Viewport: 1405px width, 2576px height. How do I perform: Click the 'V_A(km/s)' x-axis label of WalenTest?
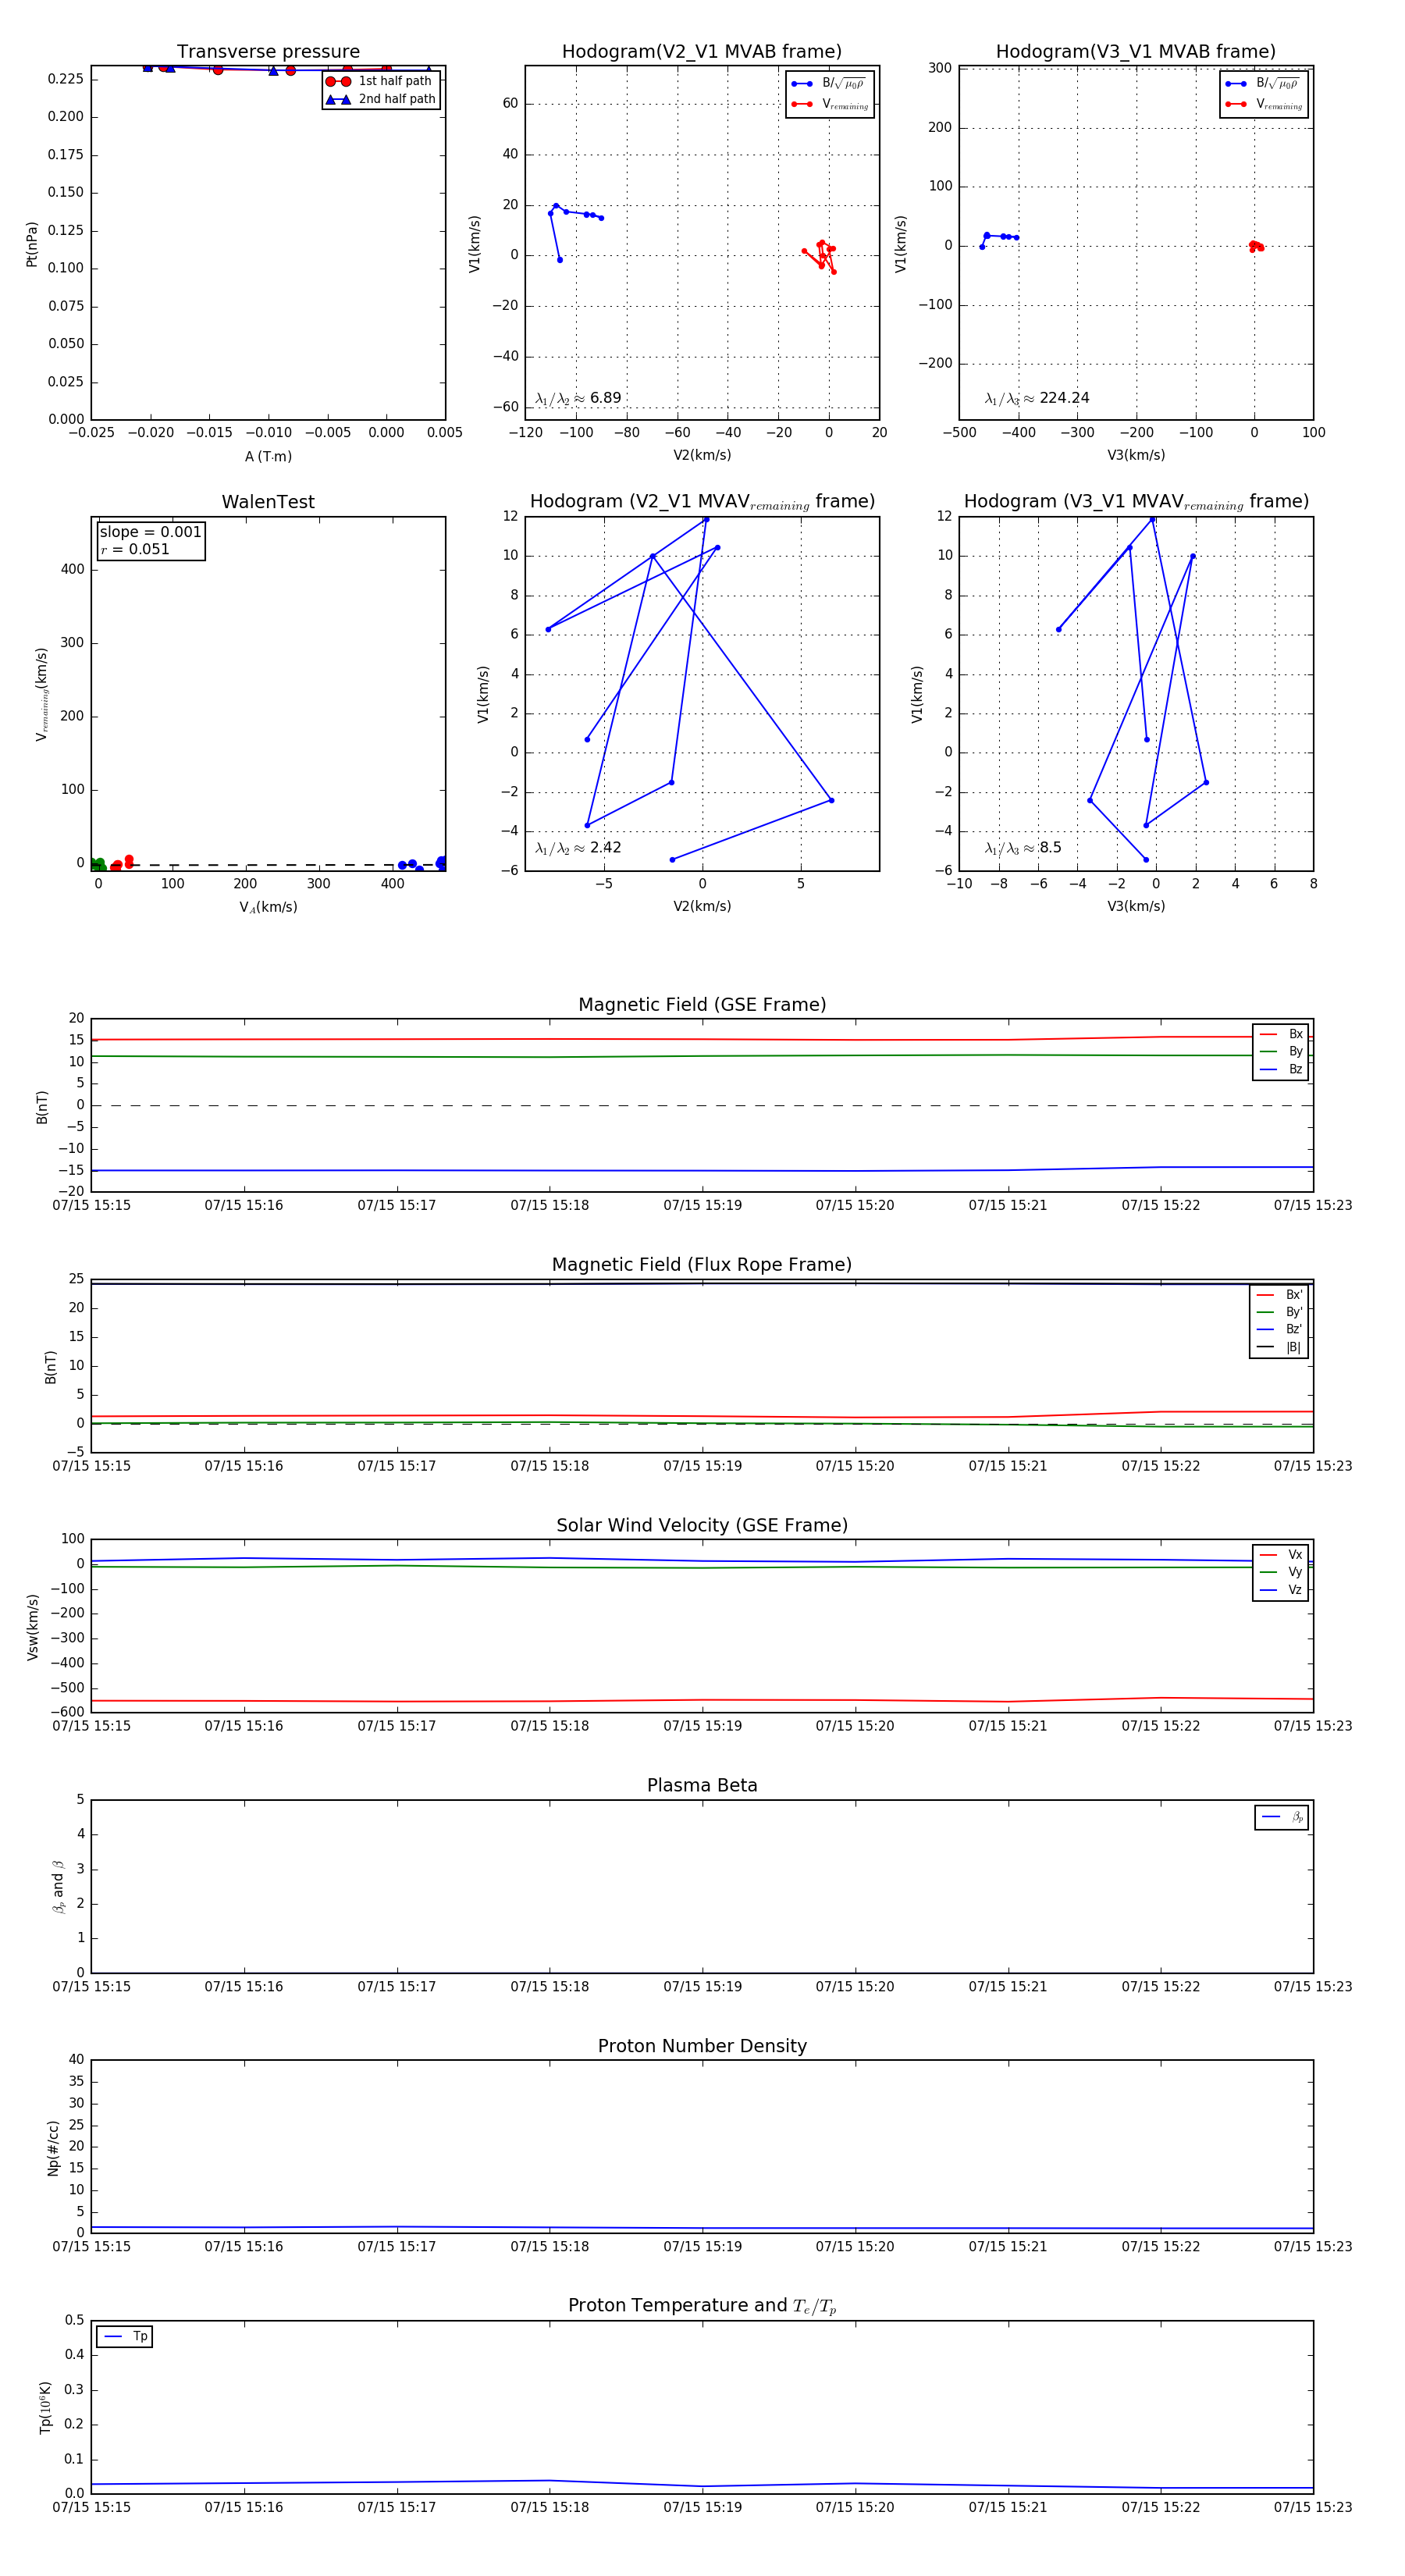[268, 907]
